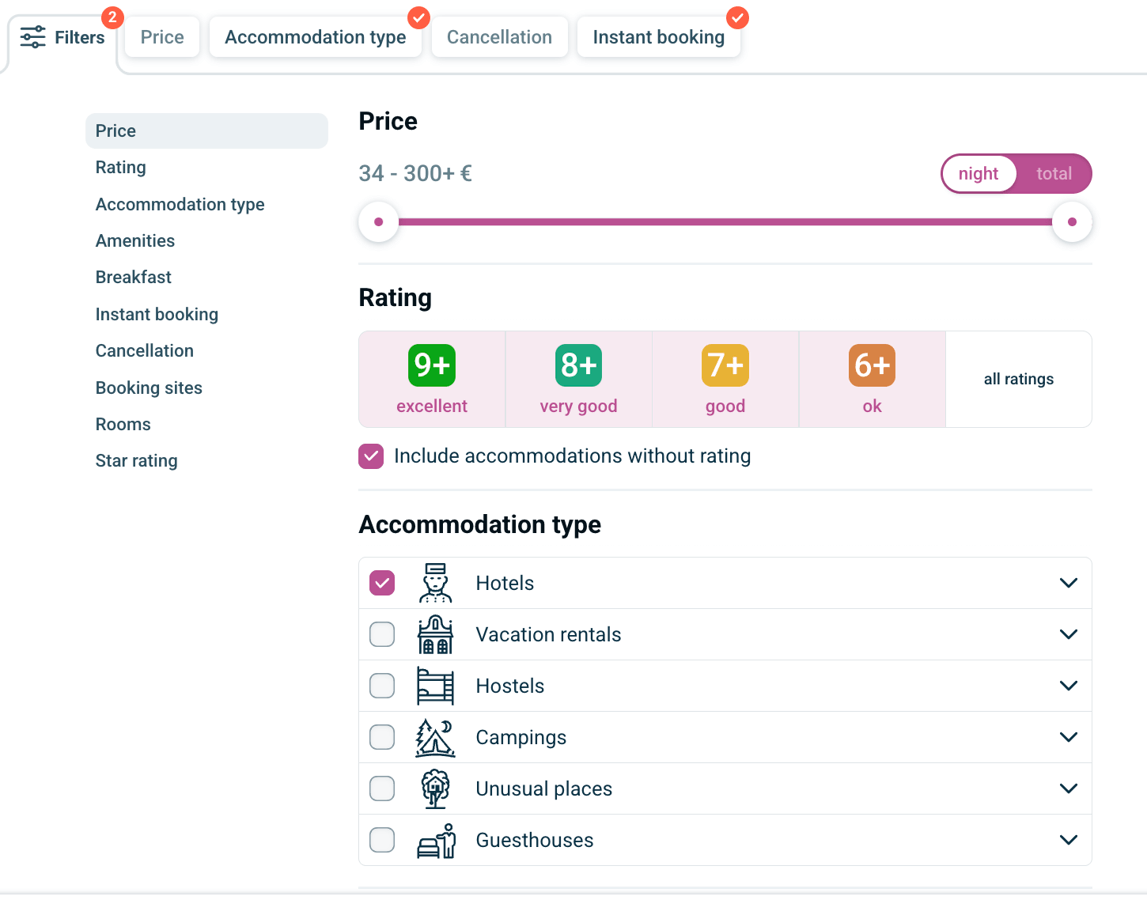The width and height of the screenshot is (1147, 900).
Task: Open the Instant booking filter button
Action: click(x=658, y=37)
